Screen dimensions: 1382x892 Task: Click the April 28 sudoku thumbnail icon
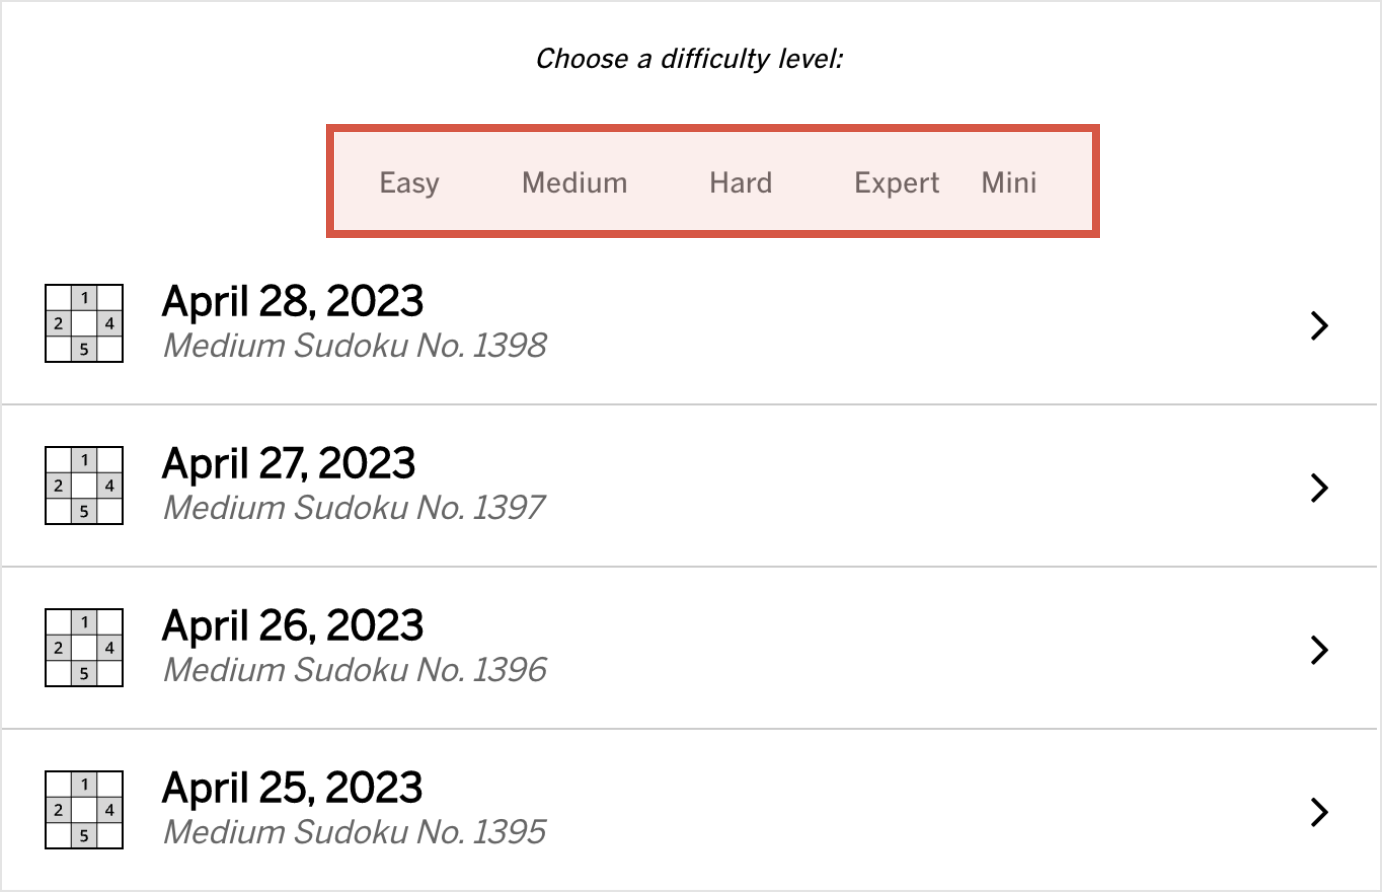(84, 324)
